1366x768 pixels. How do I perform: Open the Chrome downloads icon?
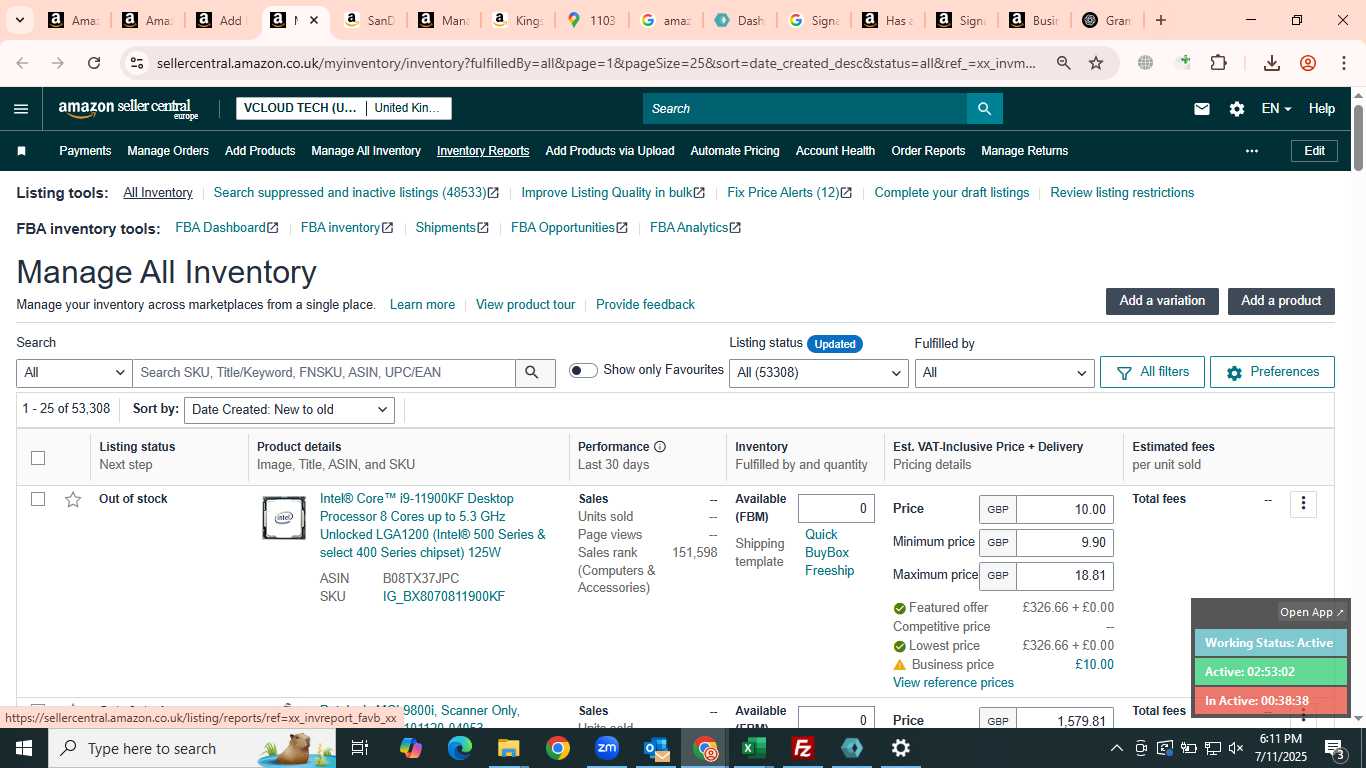1272,63
